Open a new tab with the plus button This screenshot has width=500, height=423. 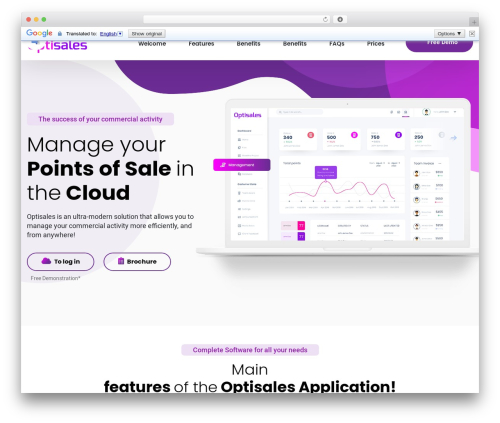tap(474, 22)
